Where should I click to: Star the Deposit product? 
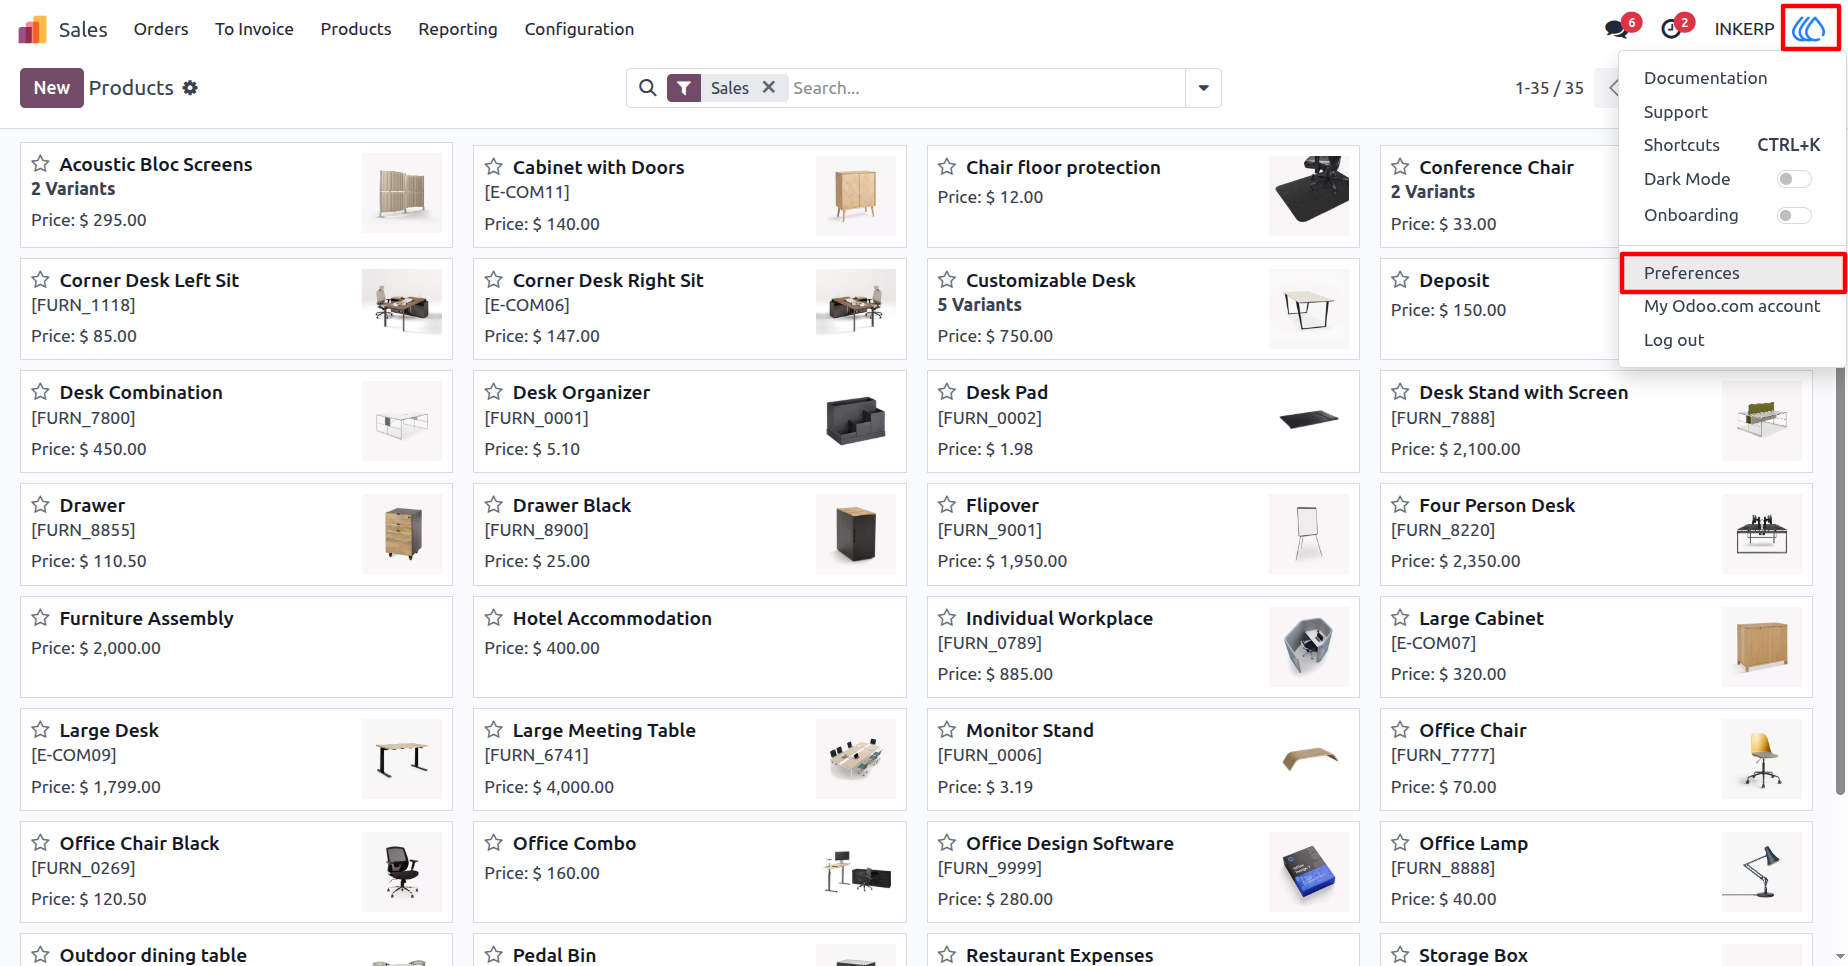coord(1400,280)
